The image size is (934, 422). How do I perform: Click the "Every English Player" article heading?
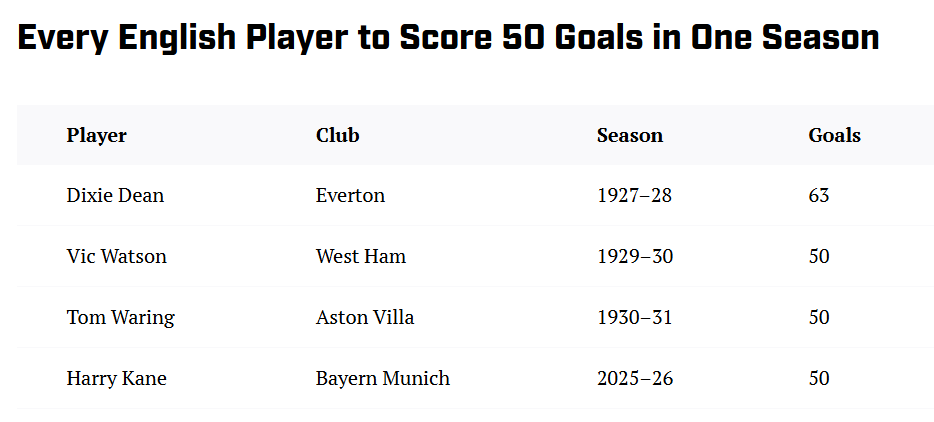coord(448,39)
